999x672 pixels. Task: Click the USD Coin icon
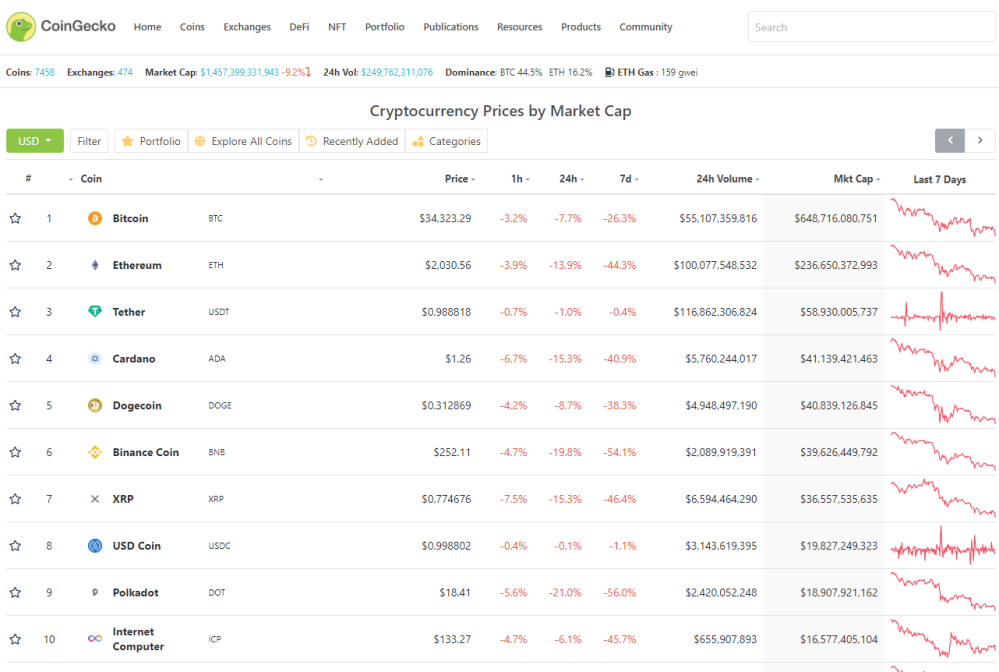click(95, 546)
